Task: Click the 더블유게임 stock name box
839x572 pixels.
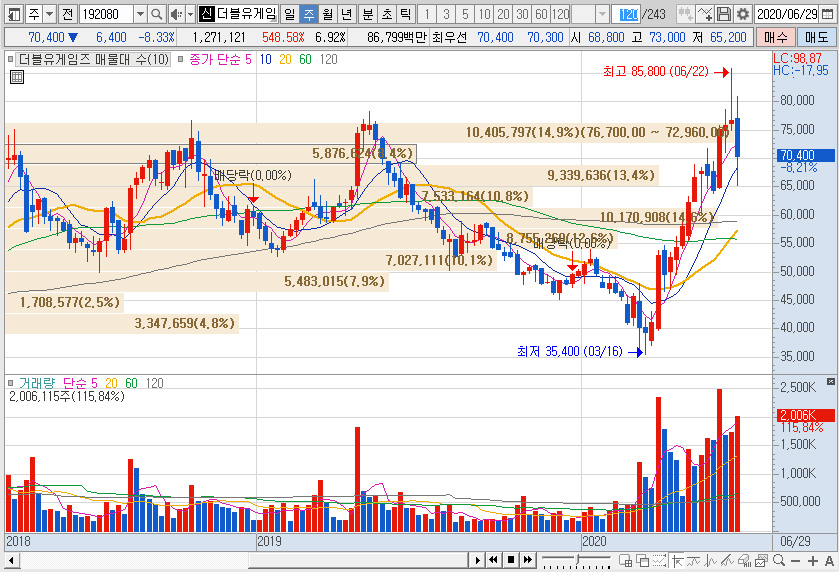Action: coord(246,14)
